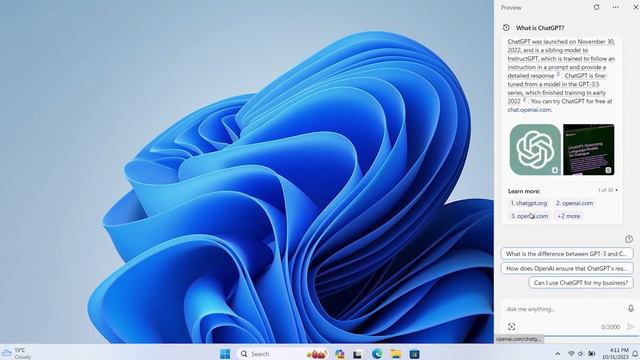This screenshot has height=360, width=640.
Task: Click the search highlight image in taskbar search
Action: 317,354
